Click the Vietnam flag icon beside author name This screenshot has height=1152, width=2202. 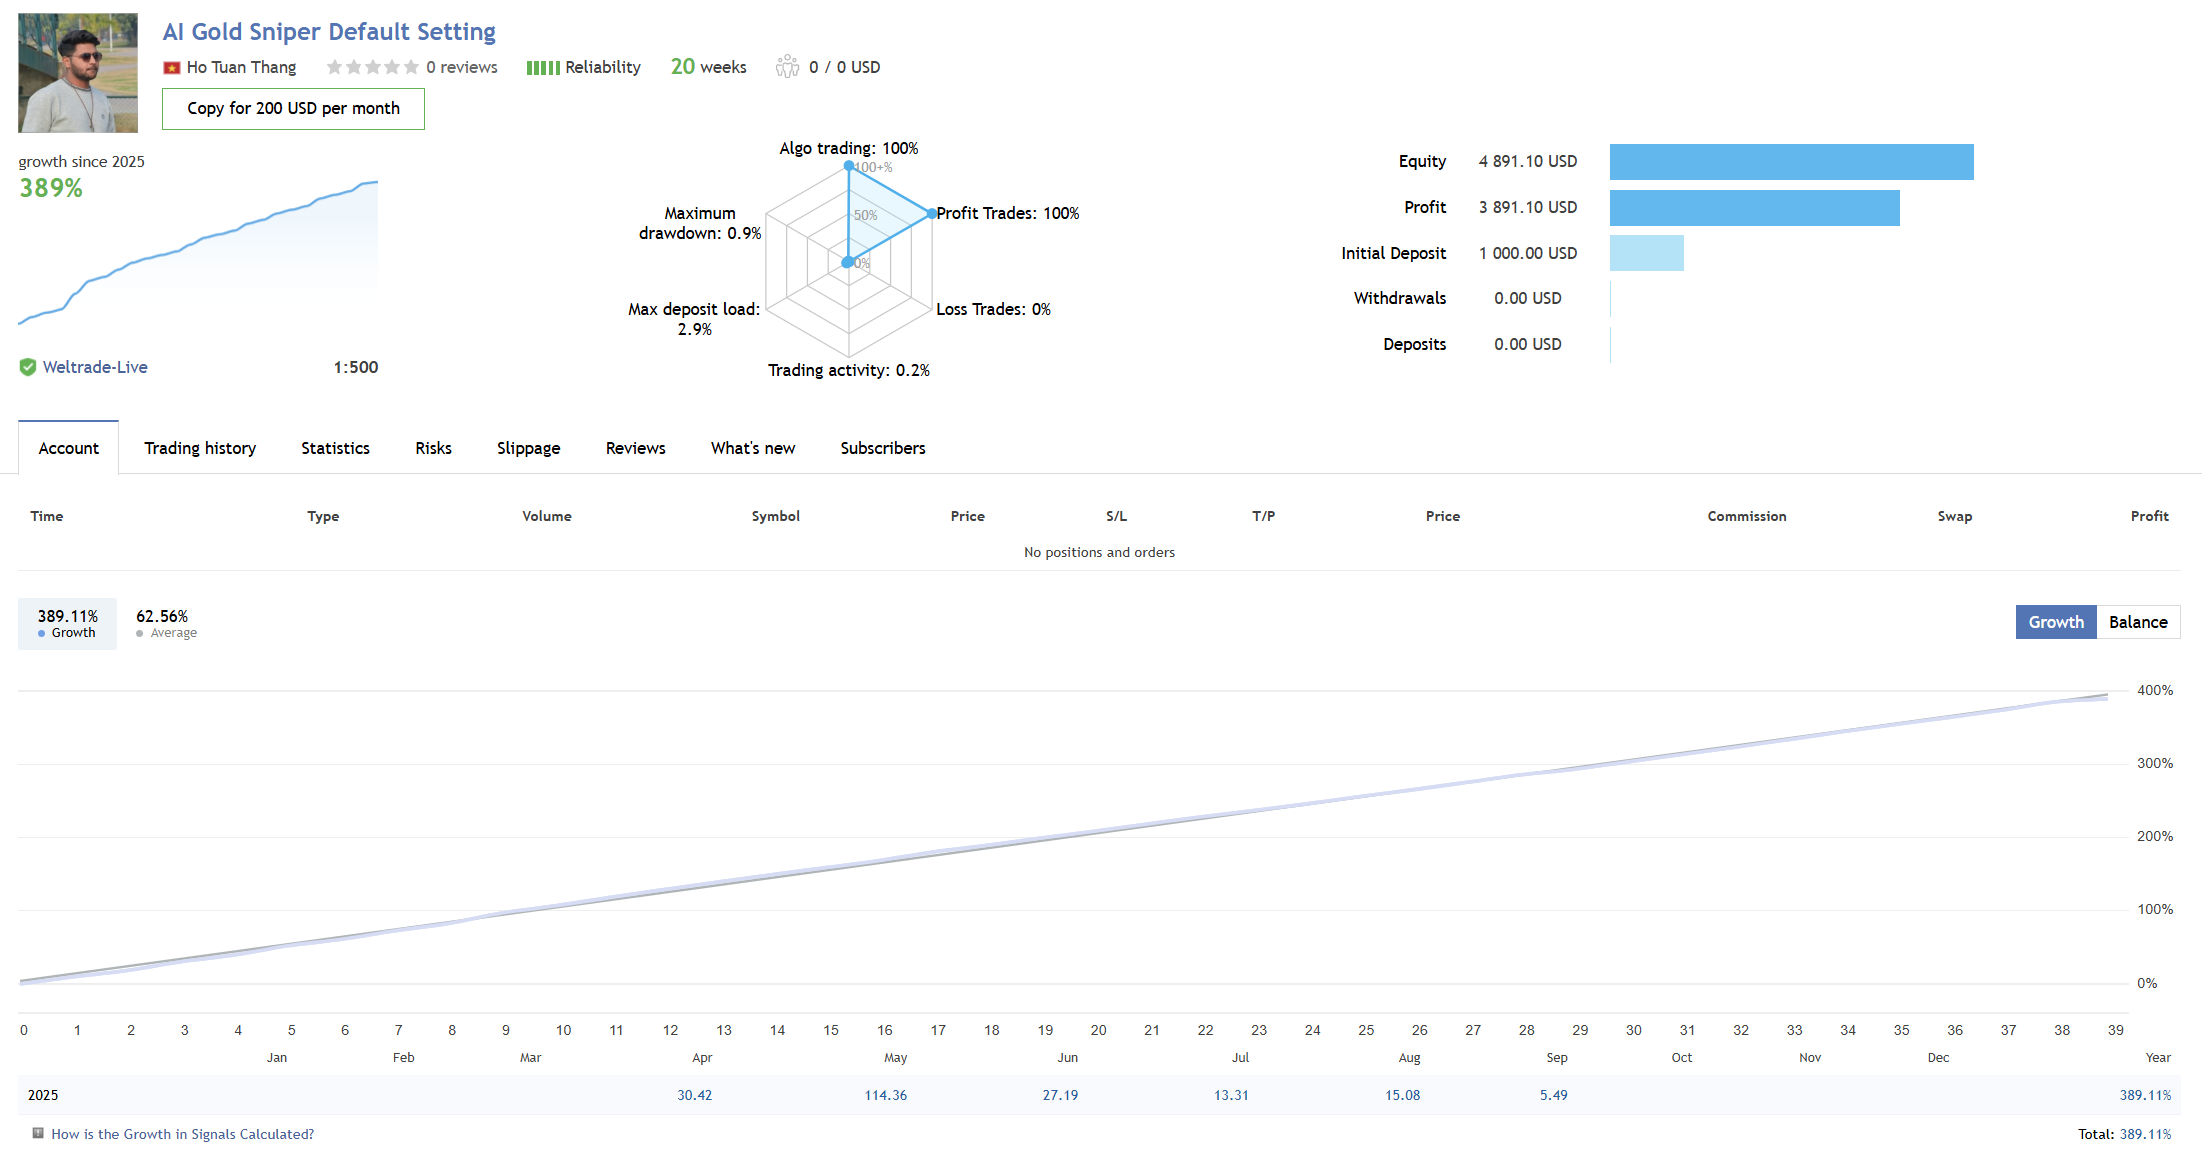172,68
